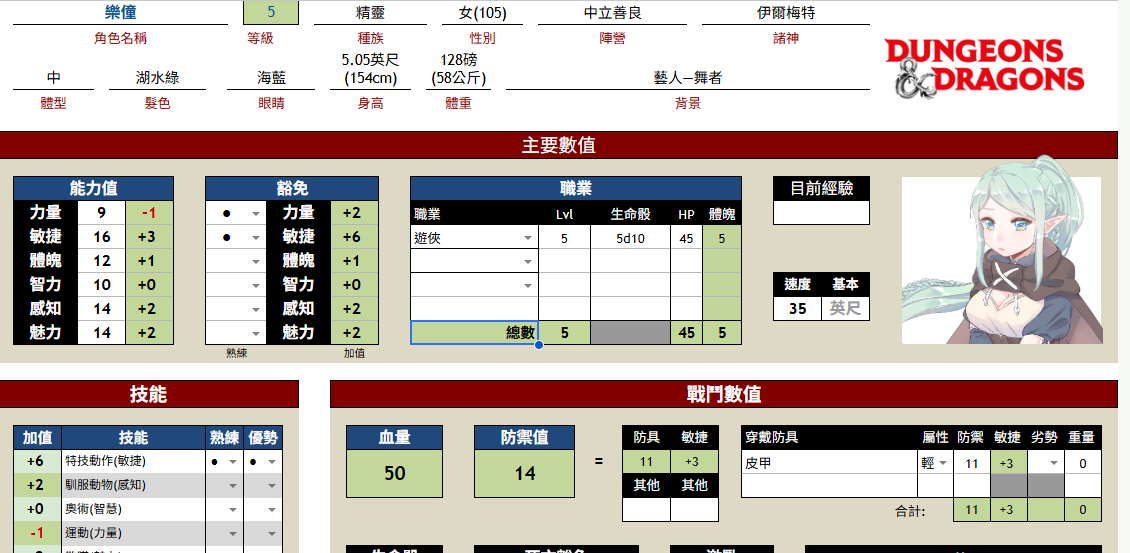This screenshot has height=553, width=1130.
Task: Click the 英尺 speed unit cell
Action: point(845,309)
